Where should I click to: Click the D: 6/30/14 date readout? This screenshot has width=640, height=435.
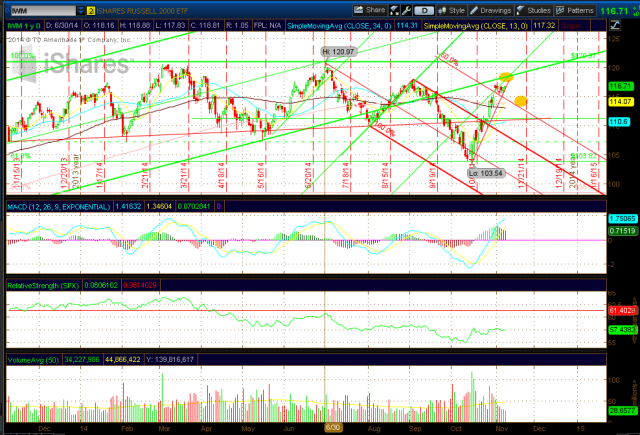click(x=62, y=26)
